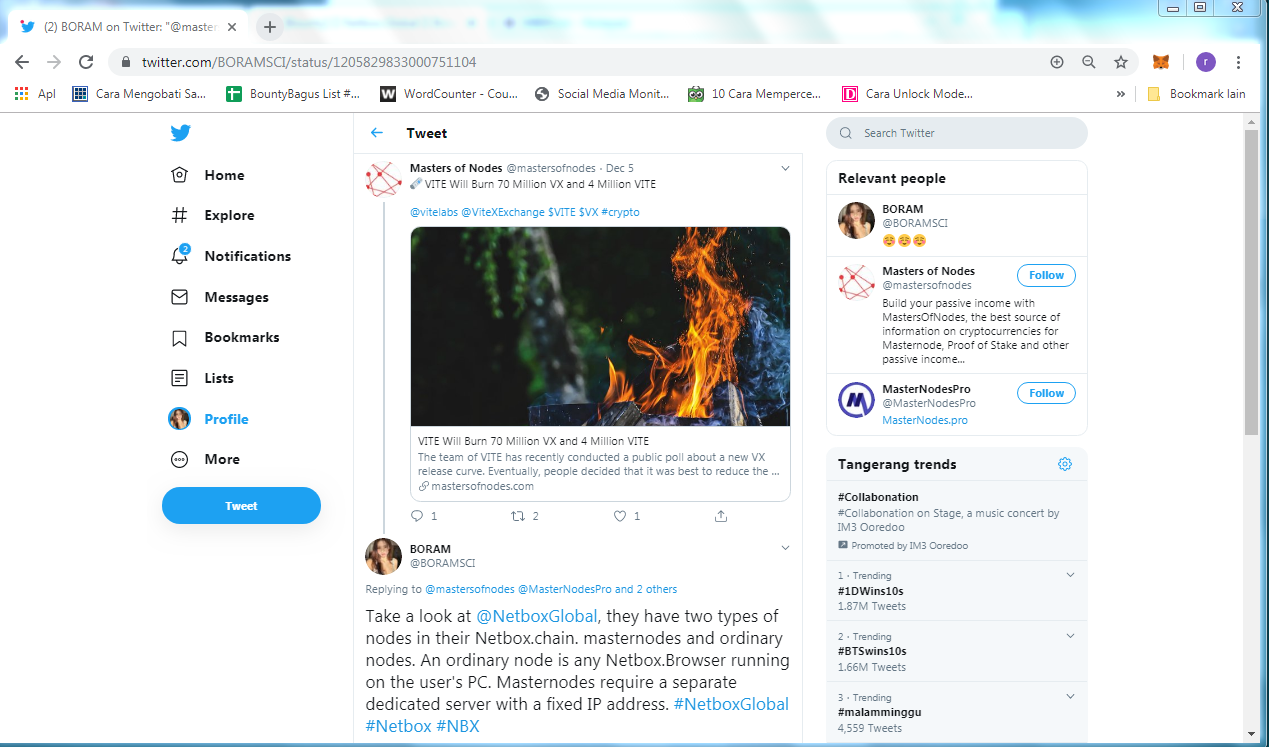Open Notifications with badge count 2

pos(231,256)
